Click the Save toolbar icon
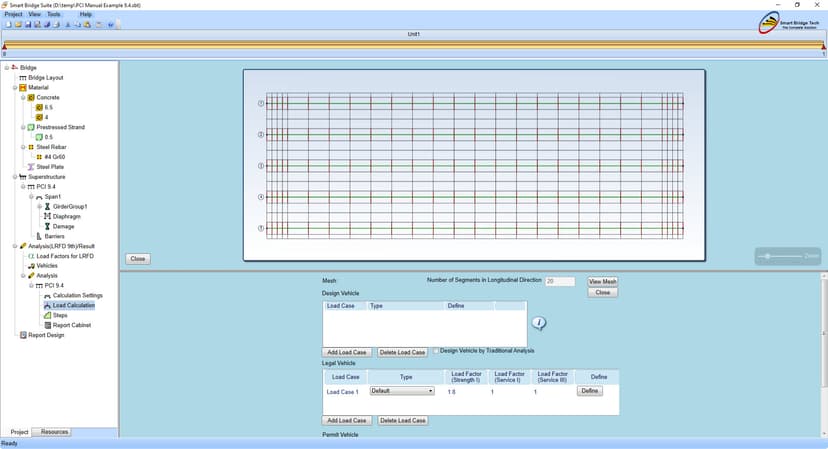The height and width of the screenshot is (449, 828). click(28, 24)
